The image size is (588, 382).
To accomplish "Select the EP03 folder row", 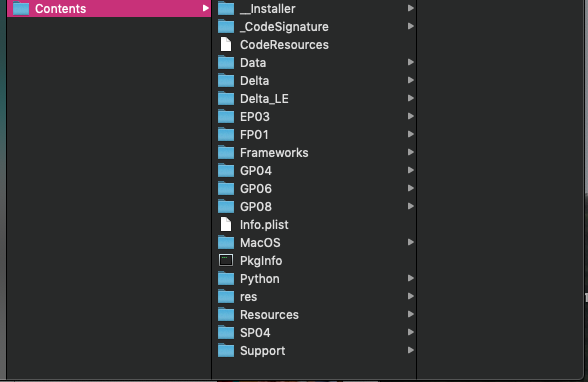I will tap(315, 116).
